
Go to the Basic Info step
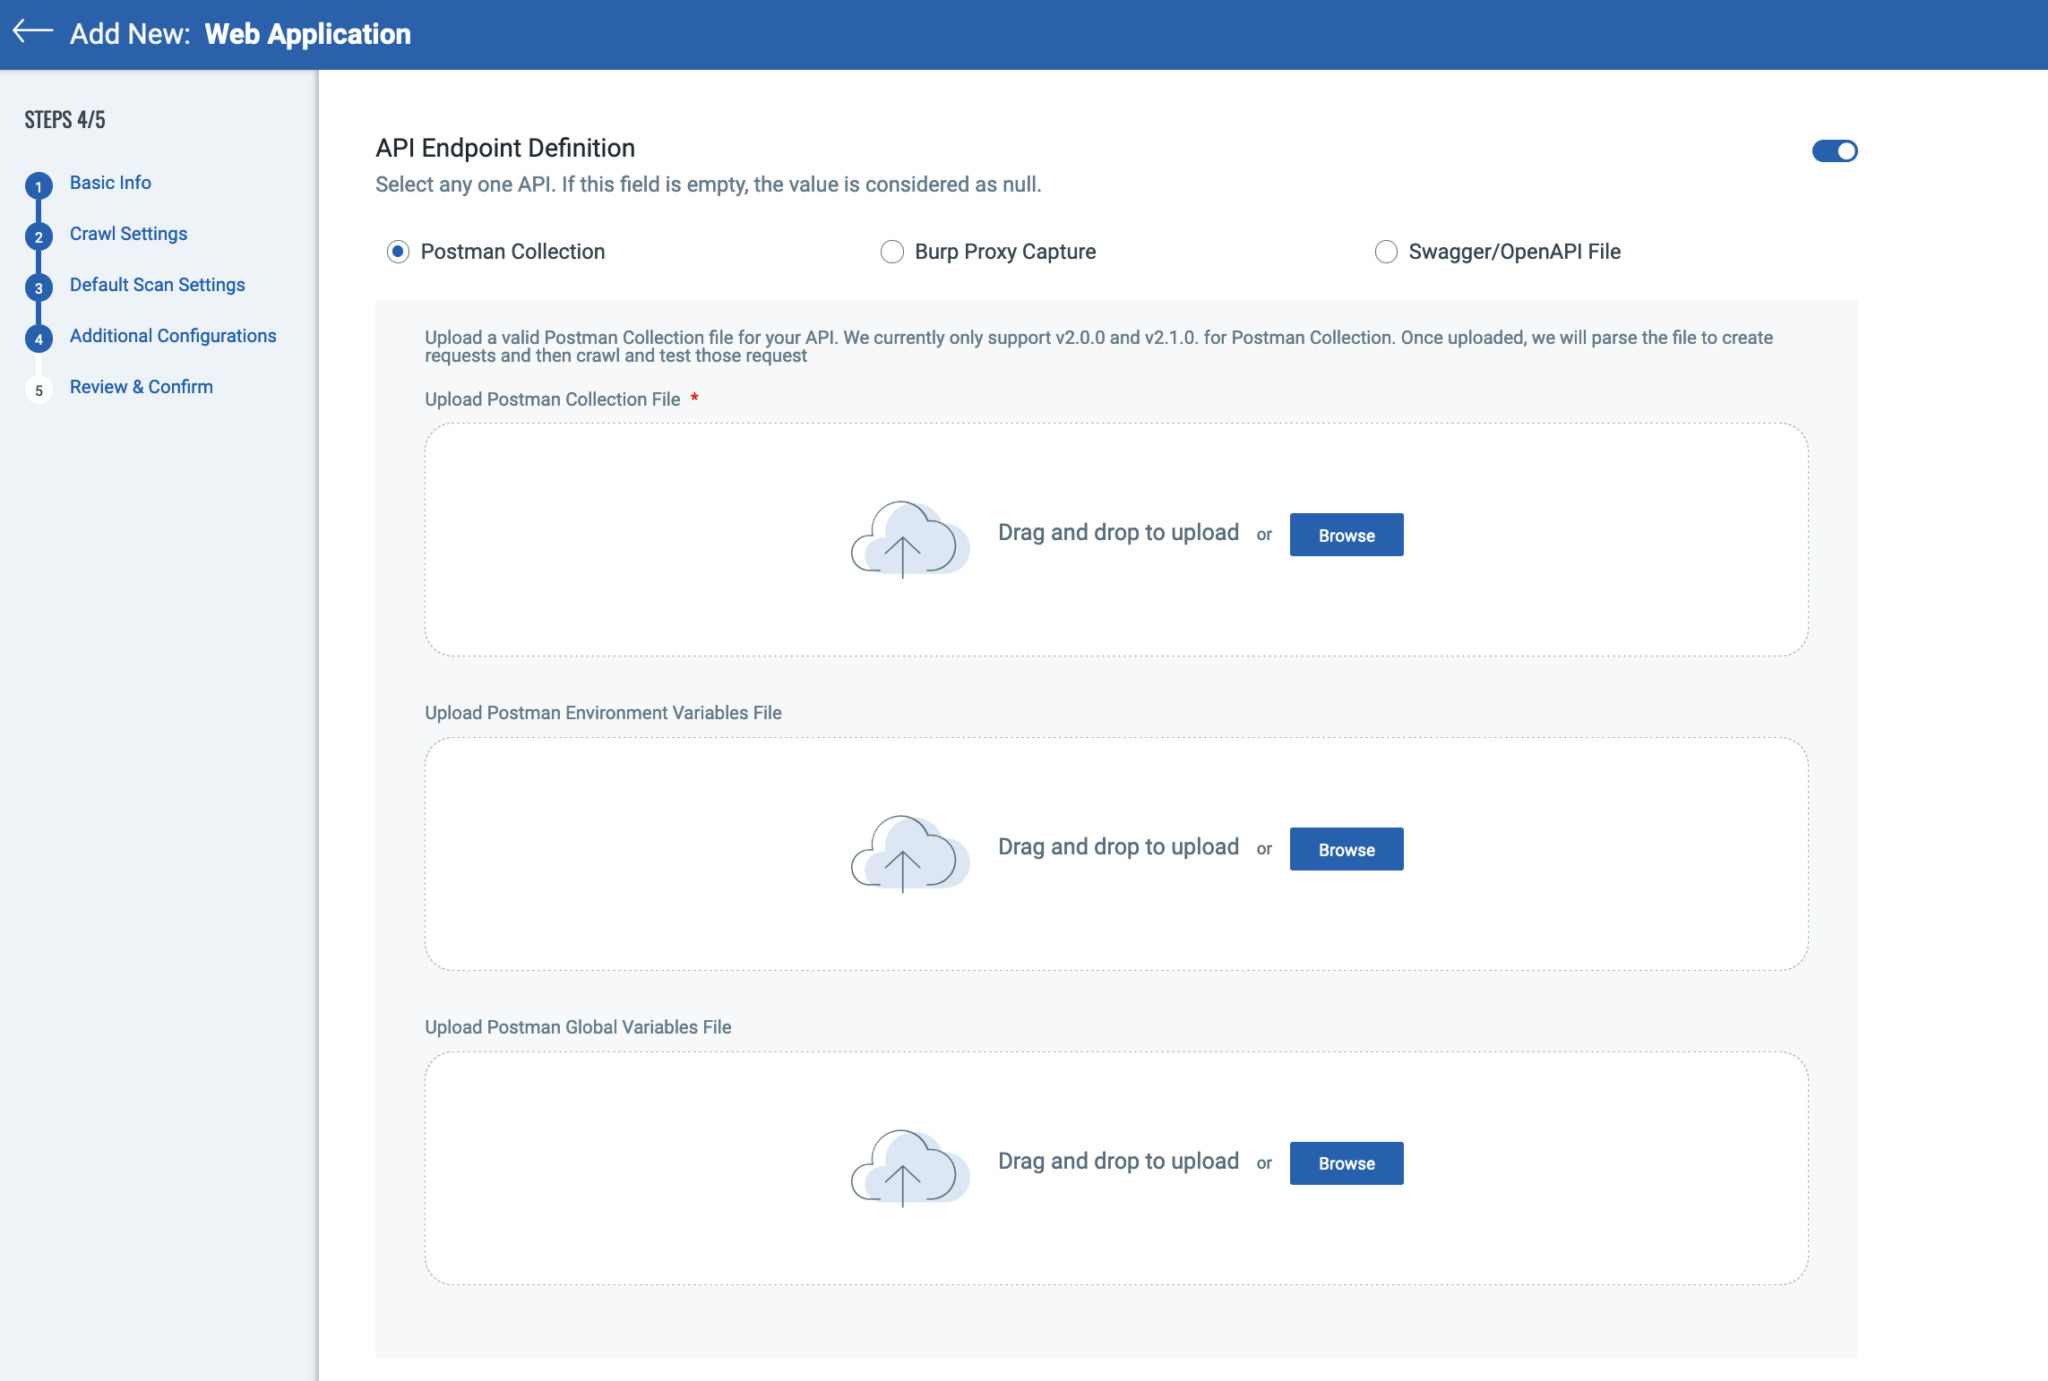[110, 182]
